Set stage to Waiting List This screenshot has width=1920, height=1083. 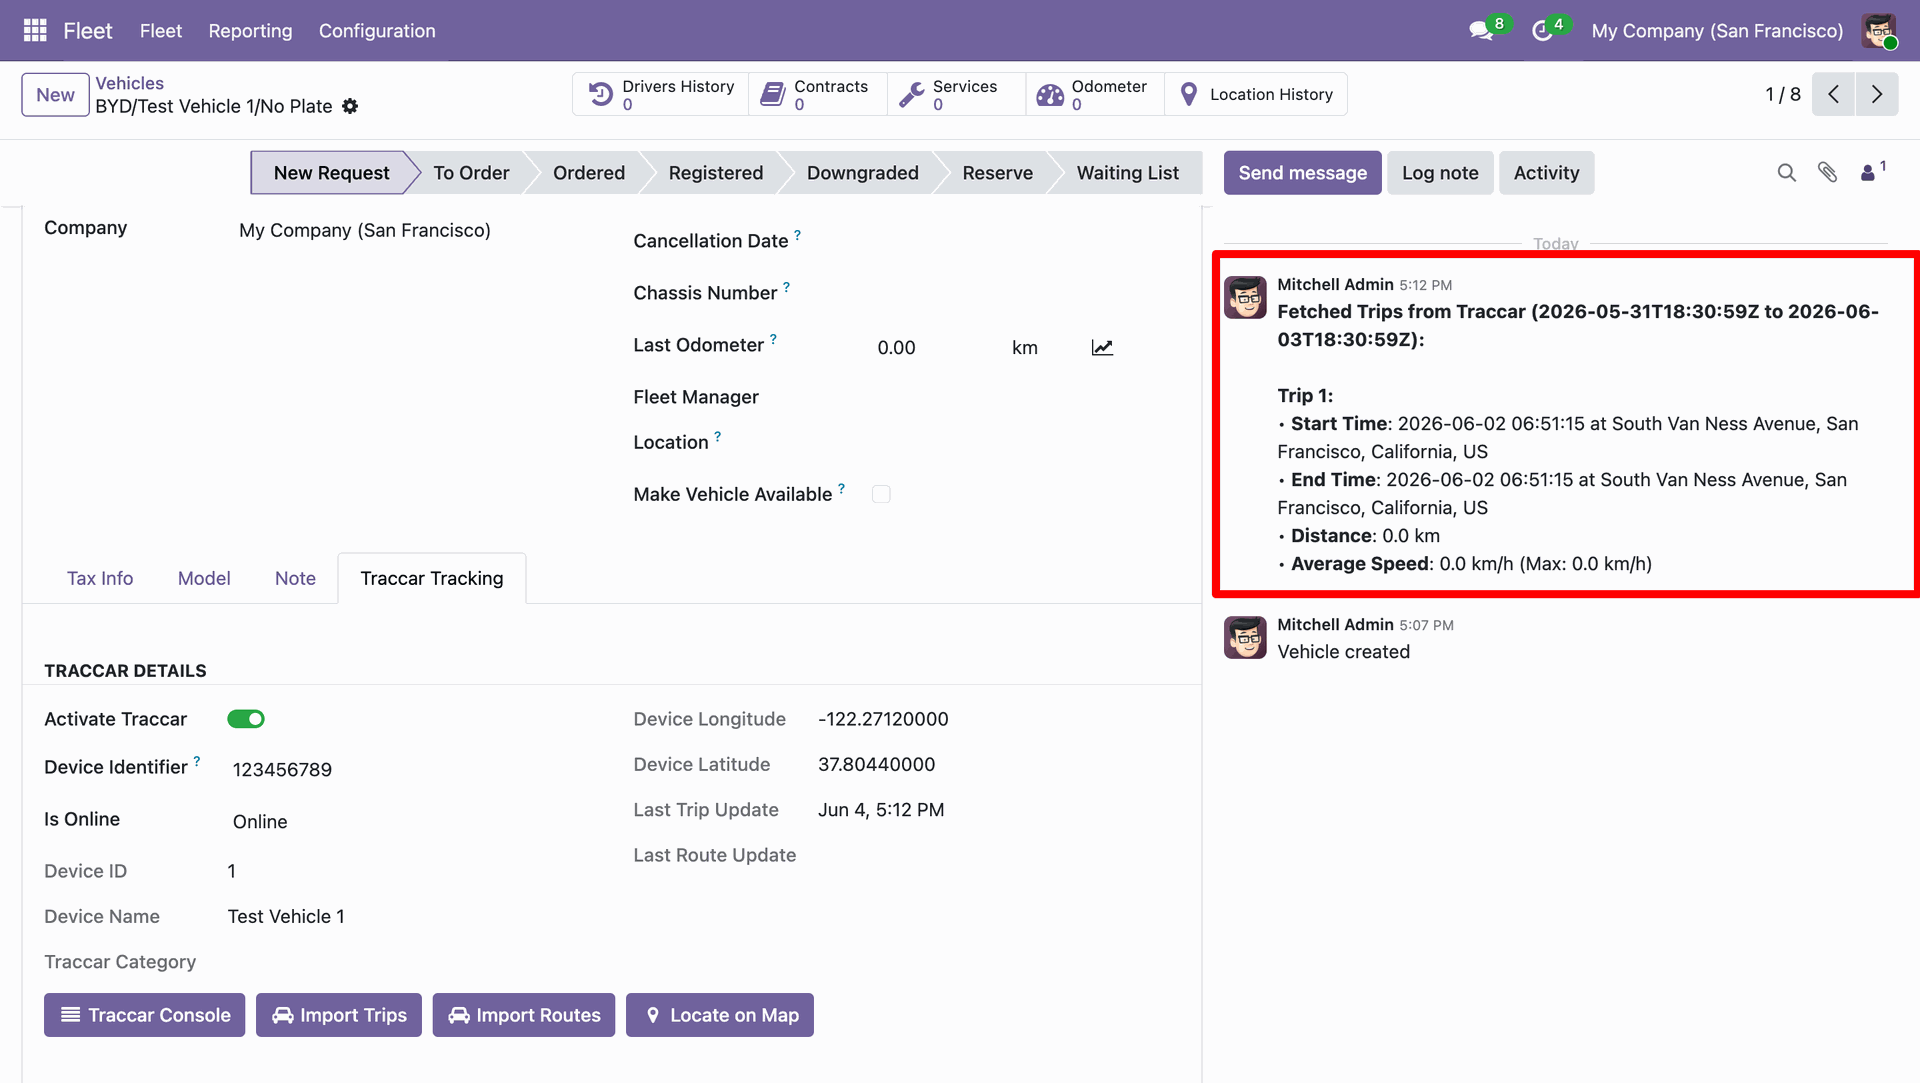tap(1127, 173)
